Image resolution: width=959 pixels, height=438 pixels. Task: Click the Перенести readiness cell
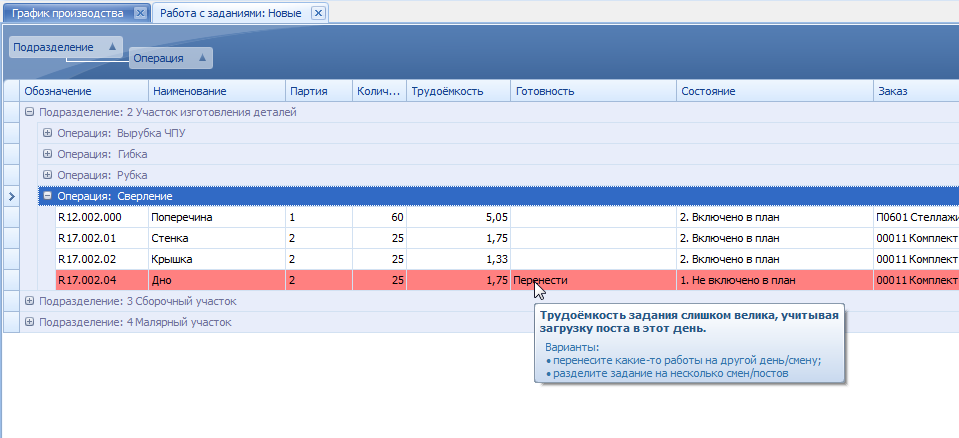pos(593,280)
